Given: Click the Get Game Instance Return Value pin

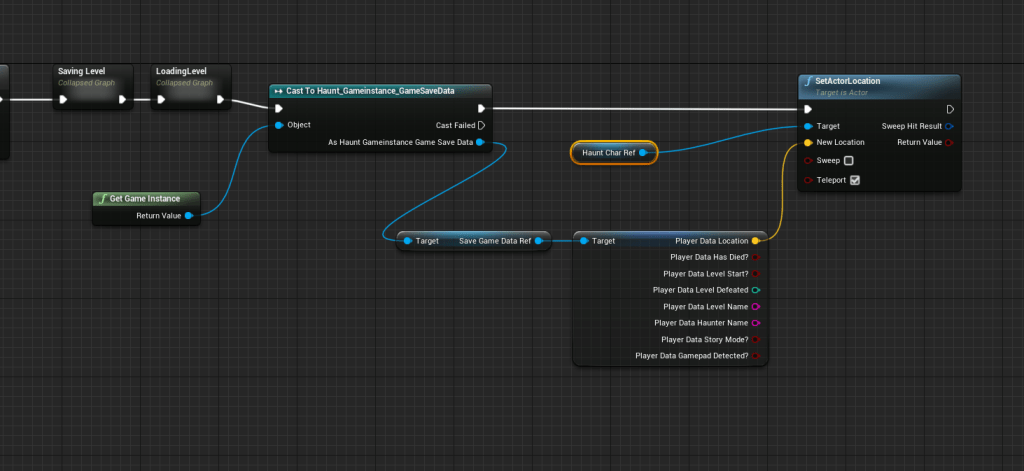Looking at the screenshot, I should coord(189,215).
